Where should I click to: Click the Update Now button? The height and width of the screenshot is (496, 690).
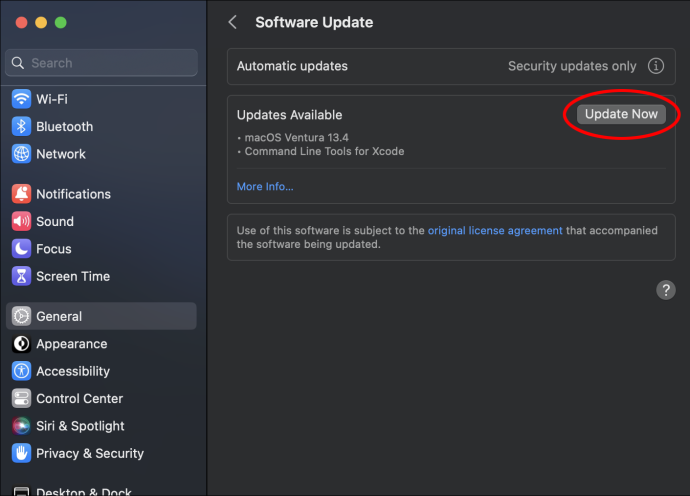tap(621, 114)
